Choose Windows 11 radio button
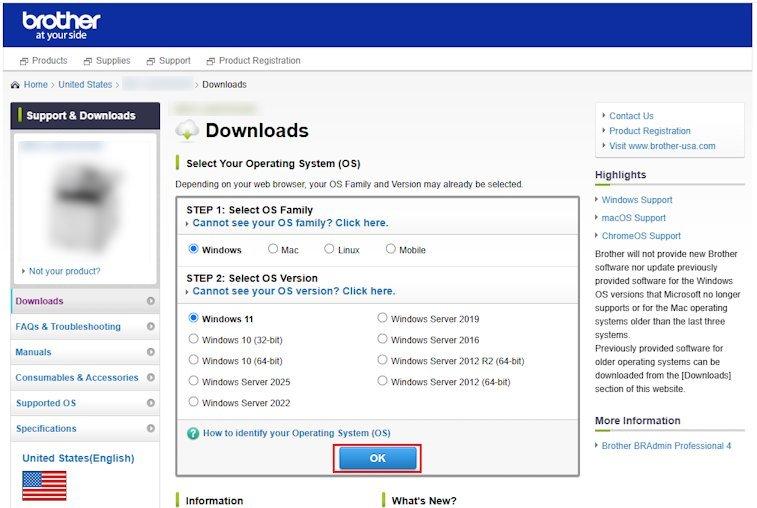The image size is (757, 508). (193, 318)
